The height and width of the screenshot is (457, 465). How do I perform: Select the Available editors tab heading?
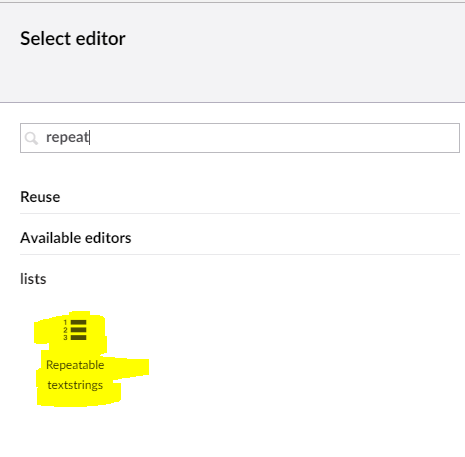point(76,238)
